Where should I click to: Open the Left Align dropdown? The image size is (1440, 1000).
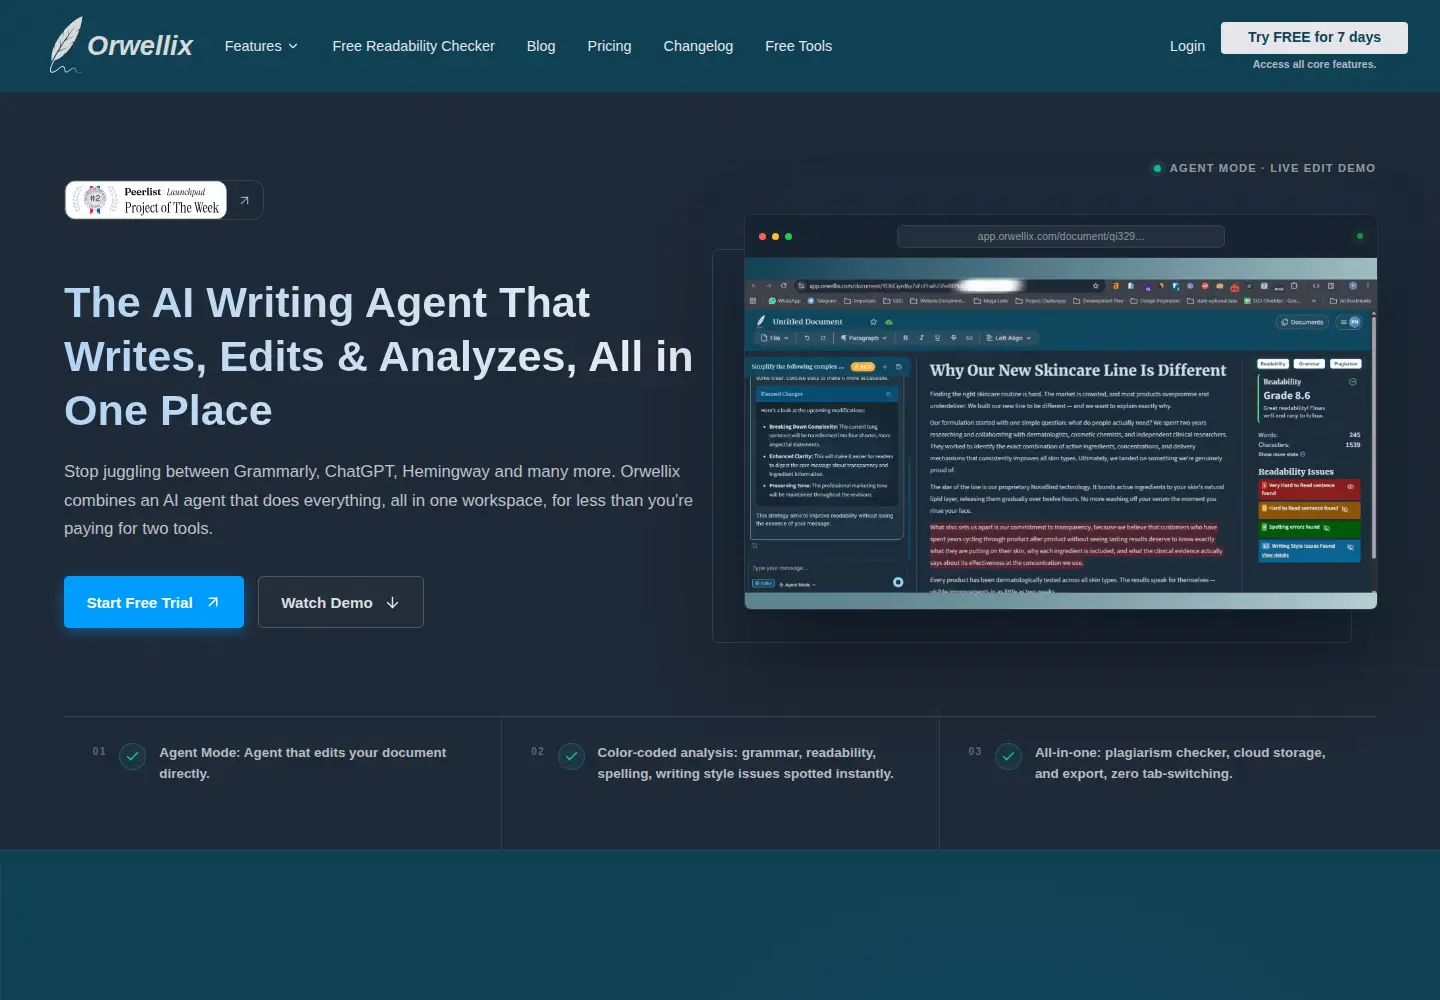(x=1008, y=338)
